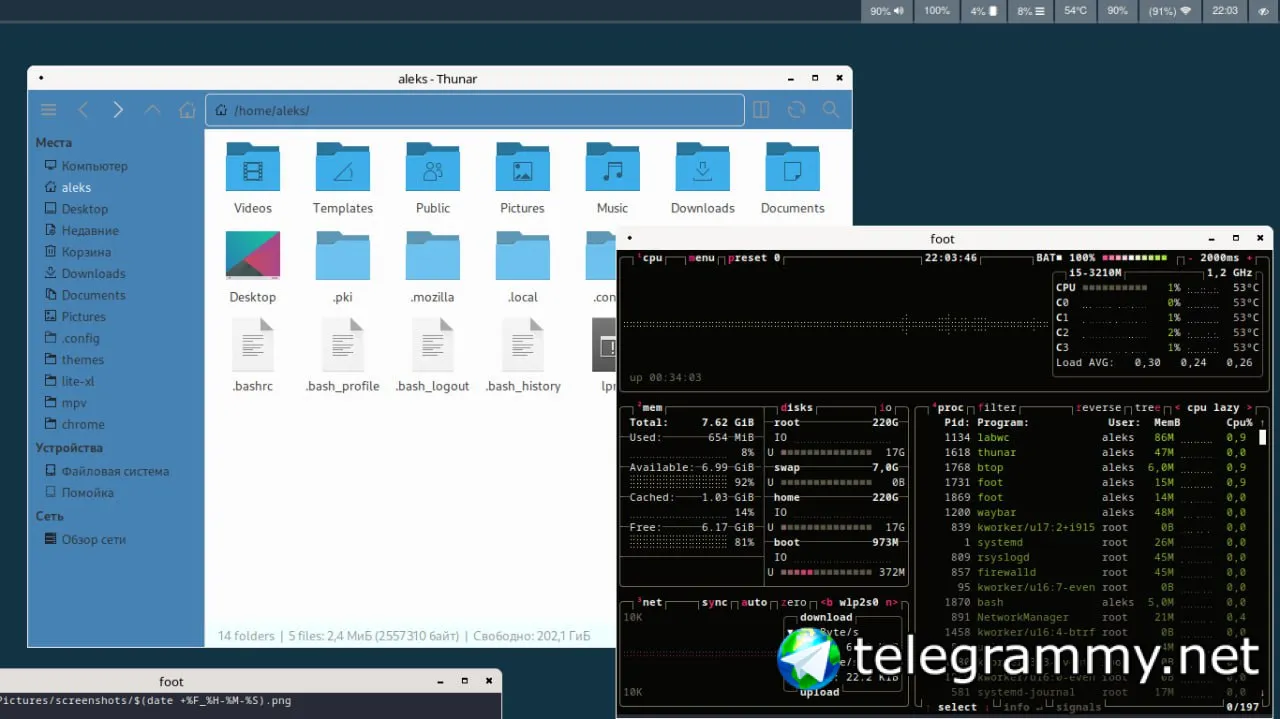Open the Downloads folder in the file view
Image resolution: width=1280 pixels, height=719 pixels.
click(703, 167)
